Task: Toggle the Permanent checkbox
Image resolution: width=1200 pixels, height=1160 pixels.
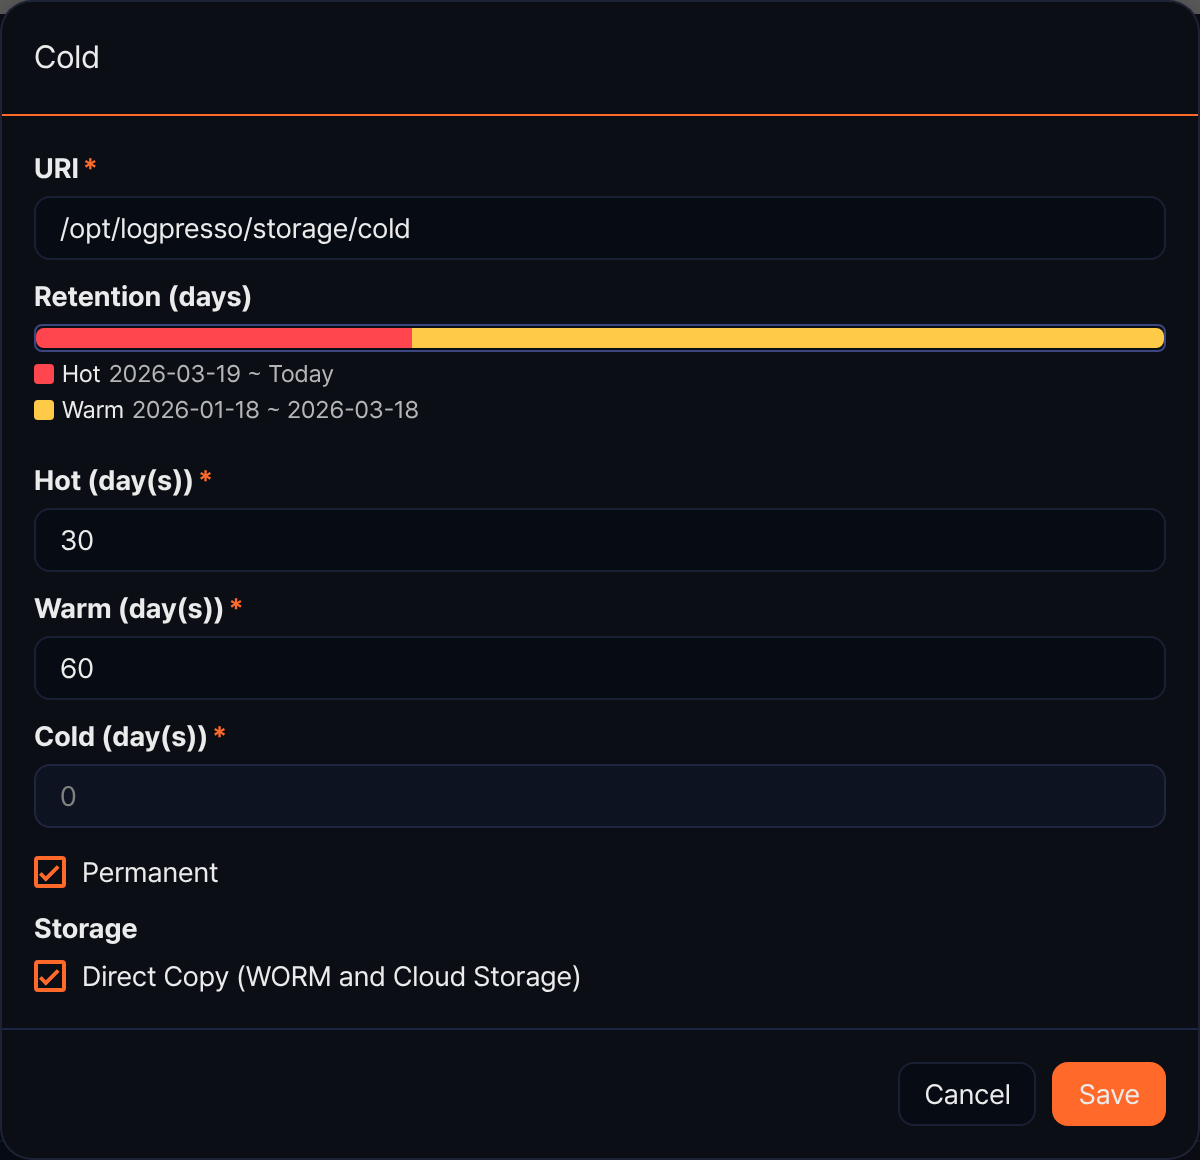Action: click(x=50, y=872)
